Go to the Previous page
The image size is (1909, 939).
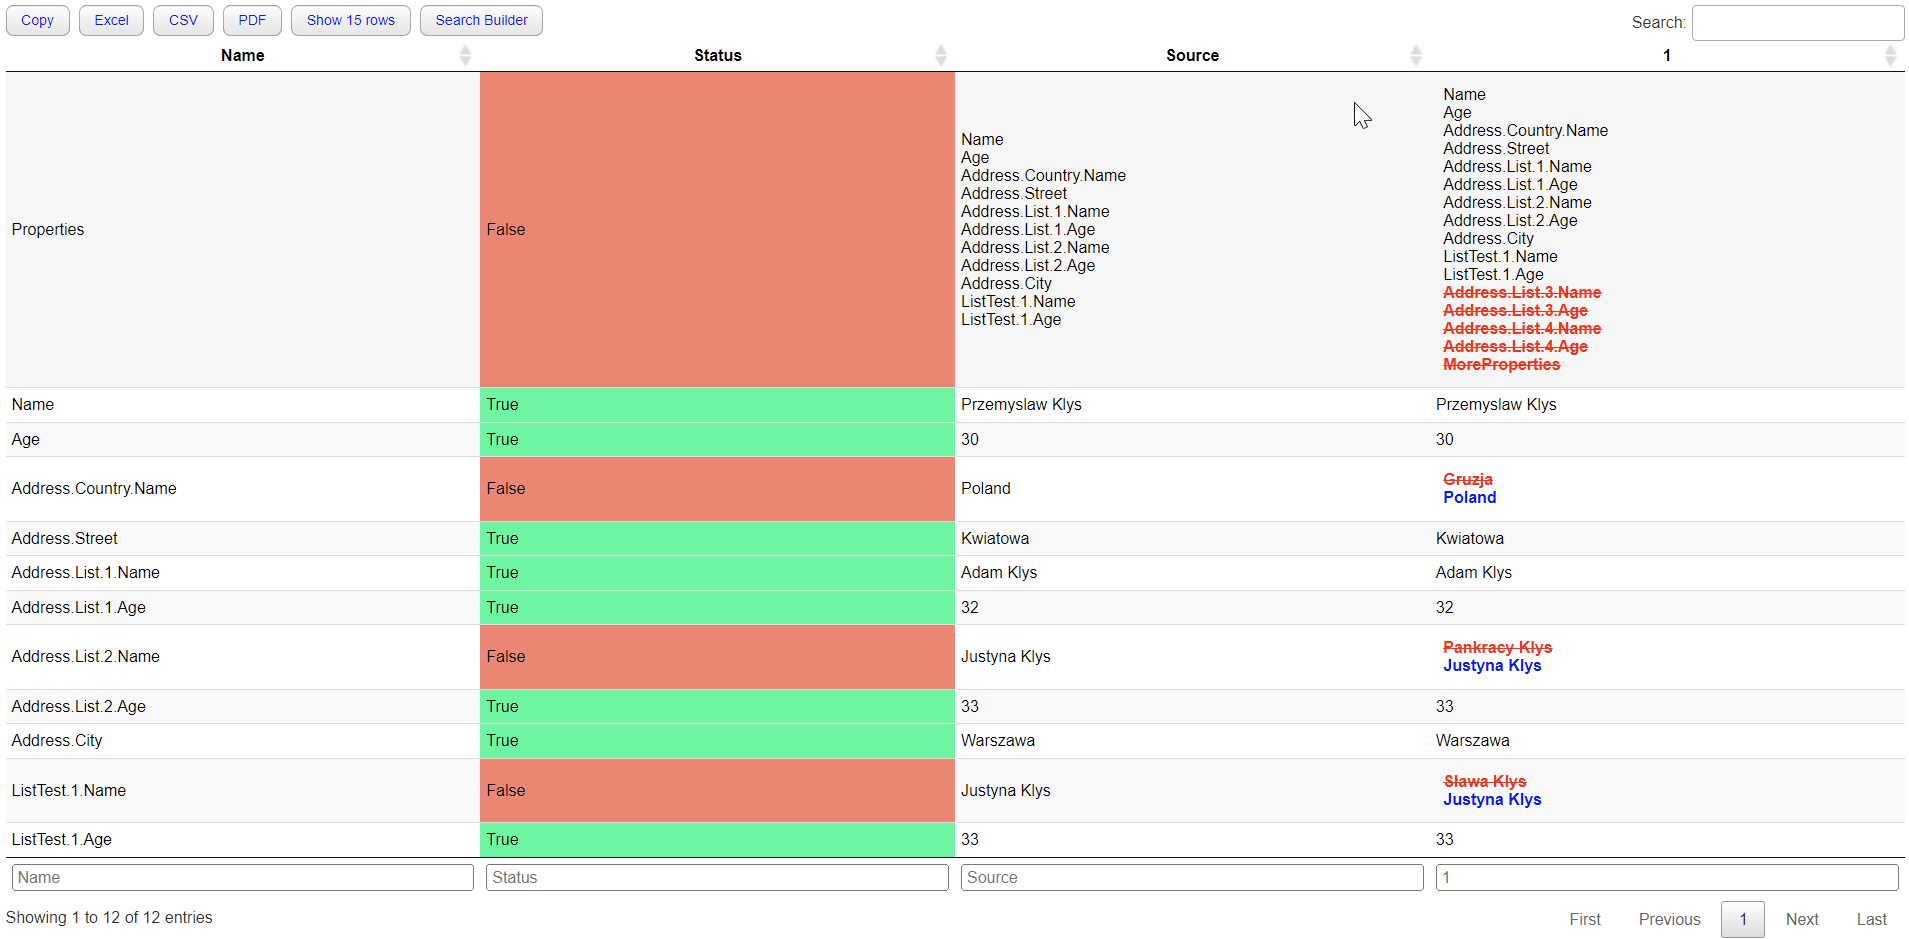[x=1669, y=919]
